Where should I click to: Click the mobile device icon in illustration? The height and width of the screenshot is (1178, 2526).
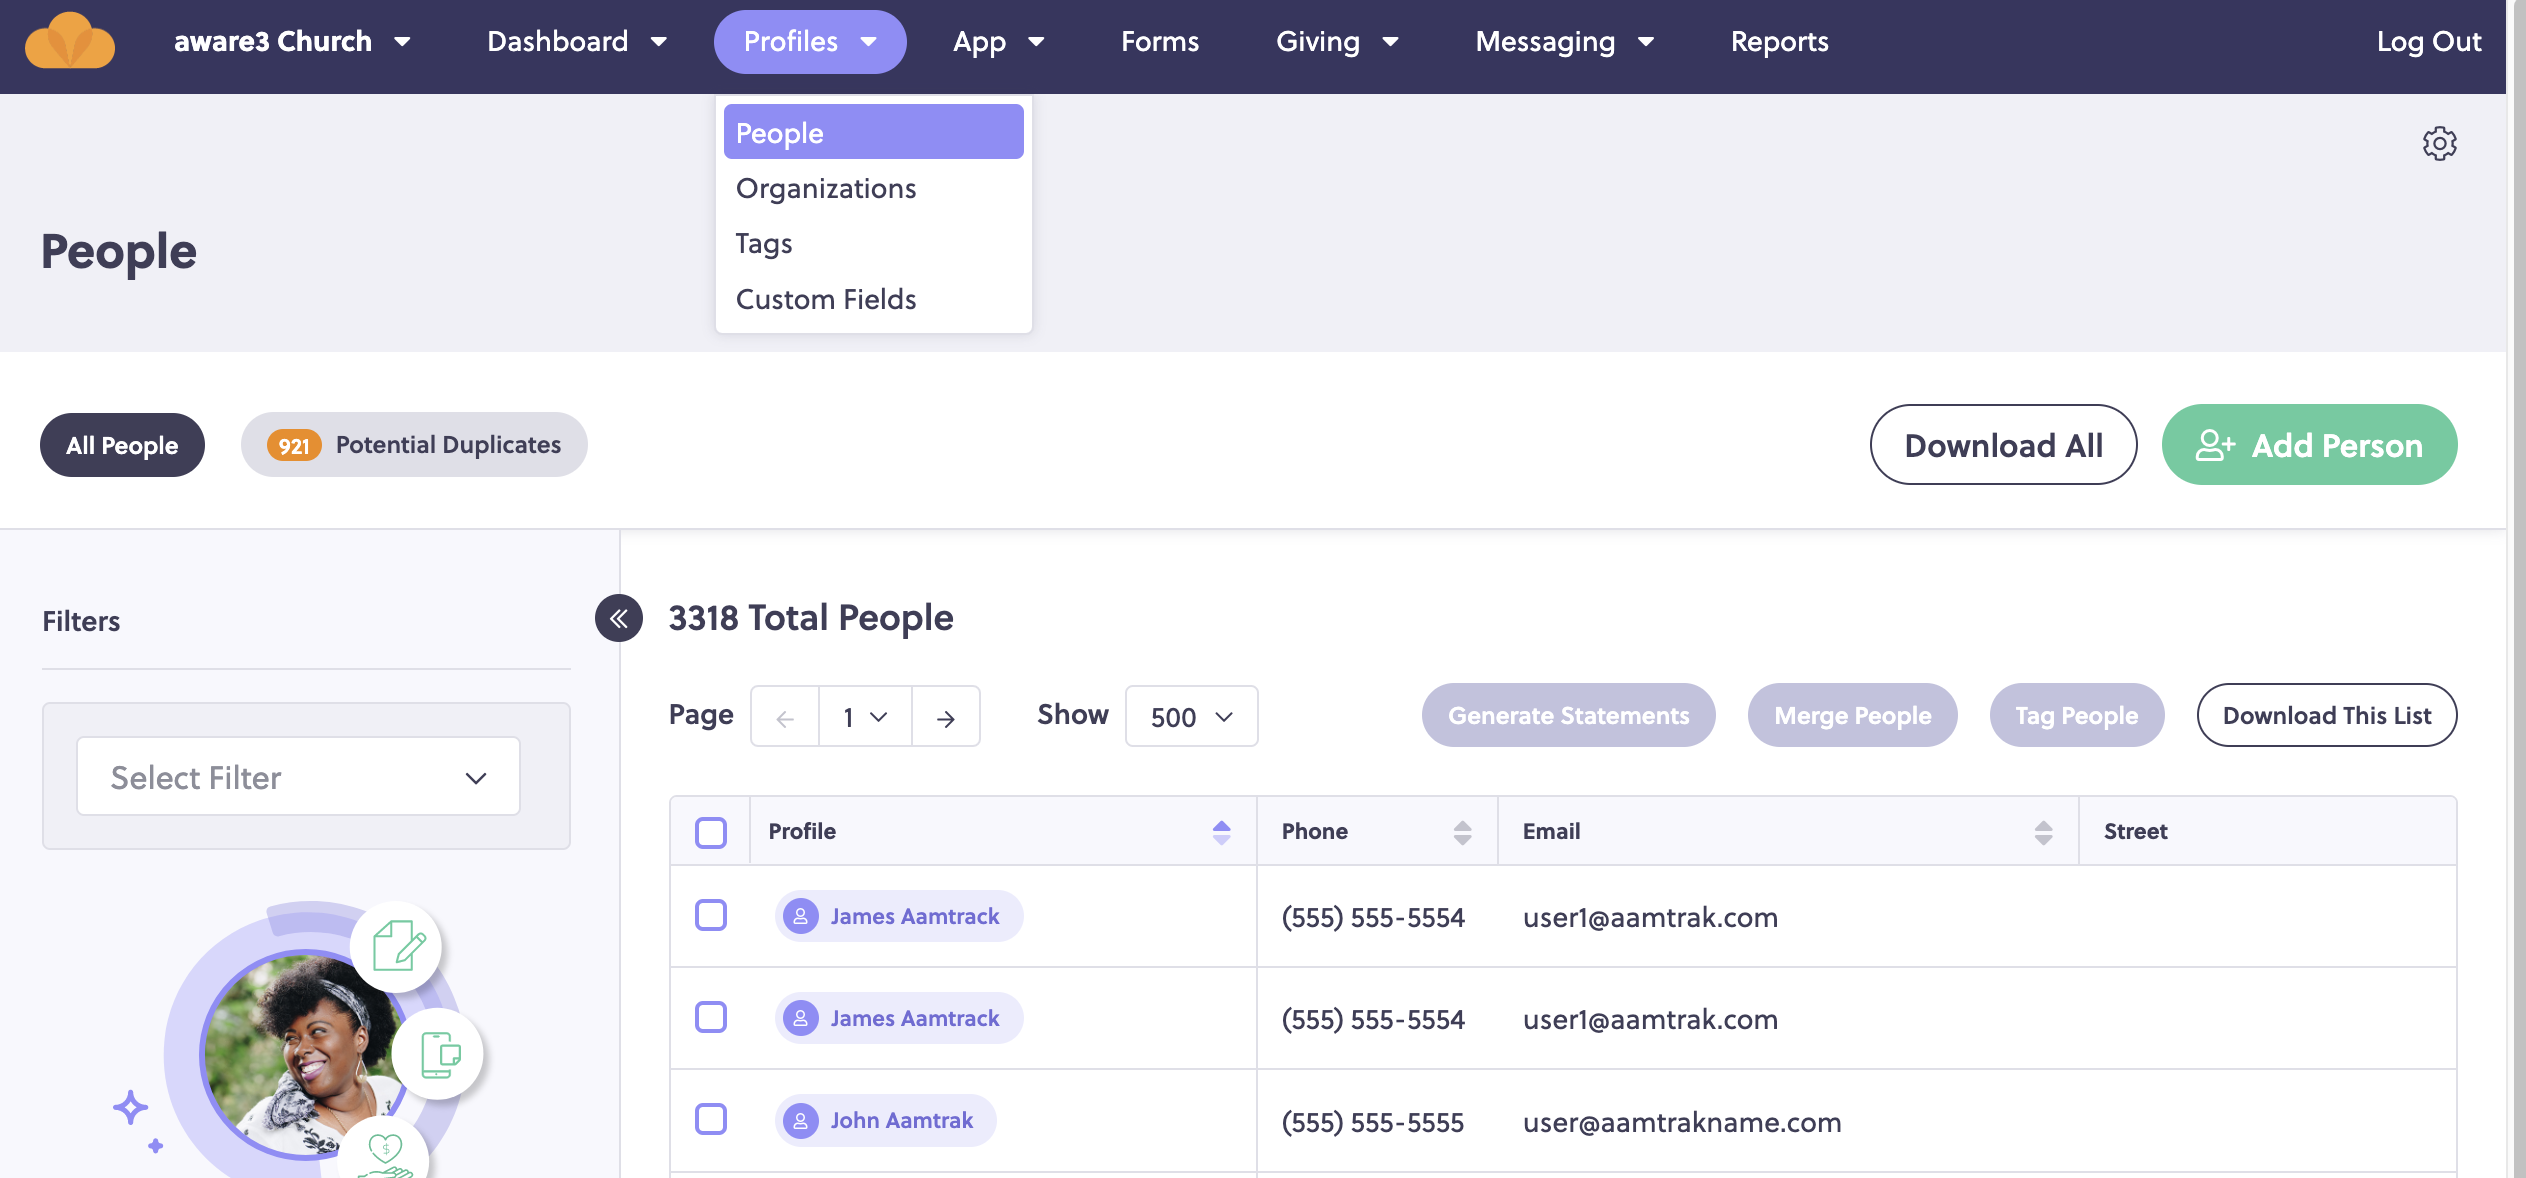(438, 1054)
